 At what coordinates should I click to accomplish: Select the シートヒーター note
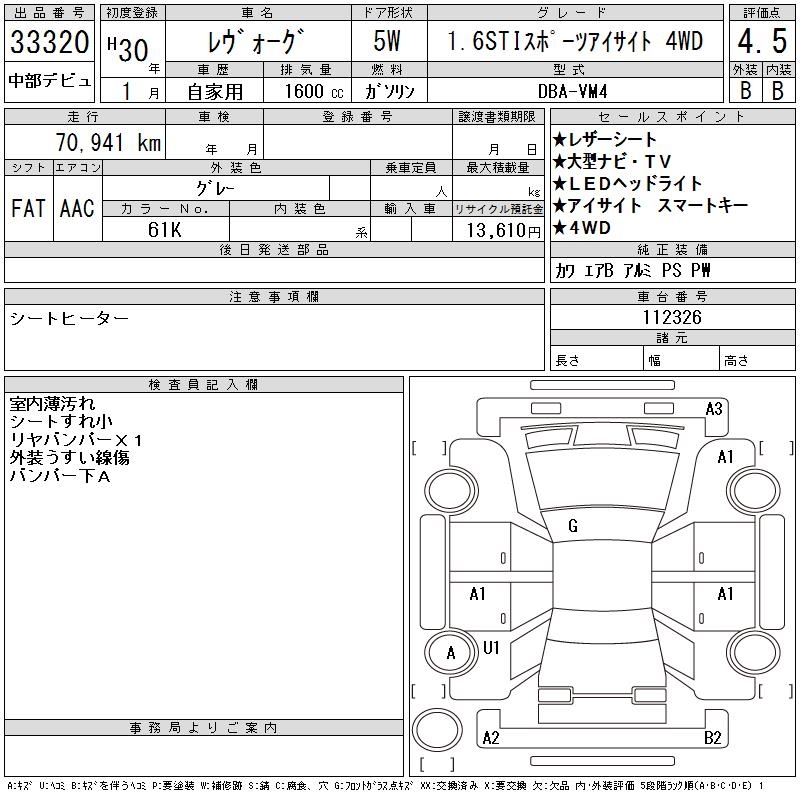click(x=70, y=318)
